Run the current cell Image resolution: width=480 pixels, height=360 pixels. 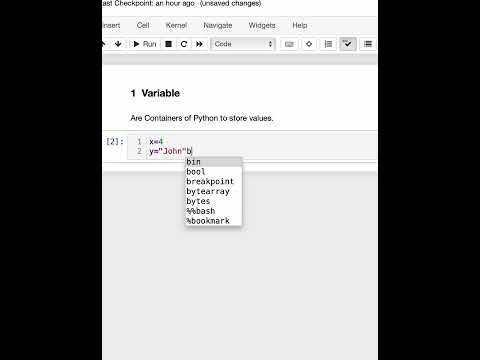tap(145, 44)
